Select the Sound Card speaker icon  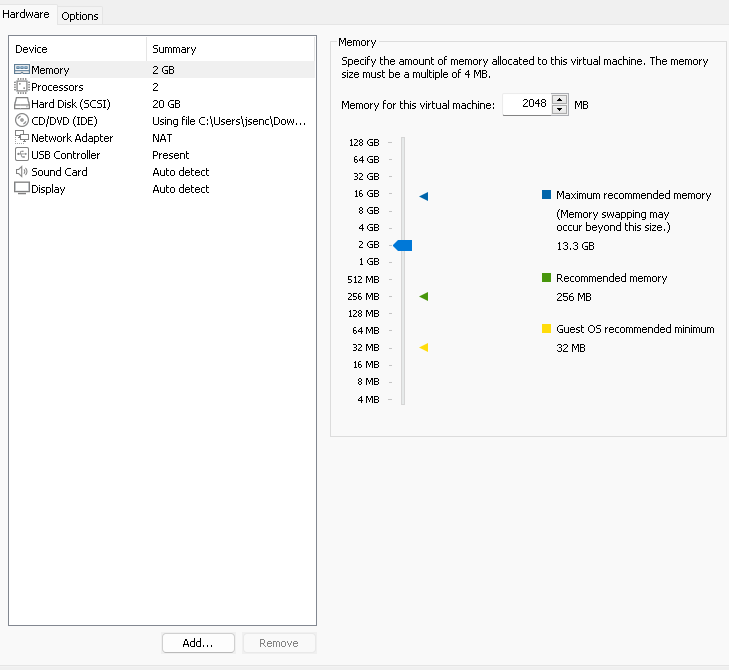tap(22, 172)
